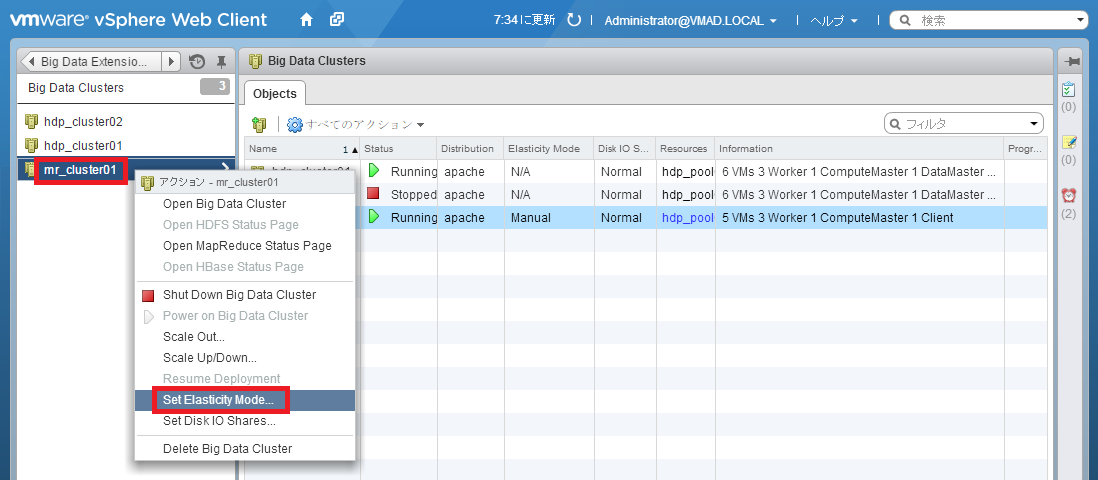The image size is (1098, 480).
Task: Click hdp_cluster02 cluster icon in navigator
Action: [x=31, y=122]
